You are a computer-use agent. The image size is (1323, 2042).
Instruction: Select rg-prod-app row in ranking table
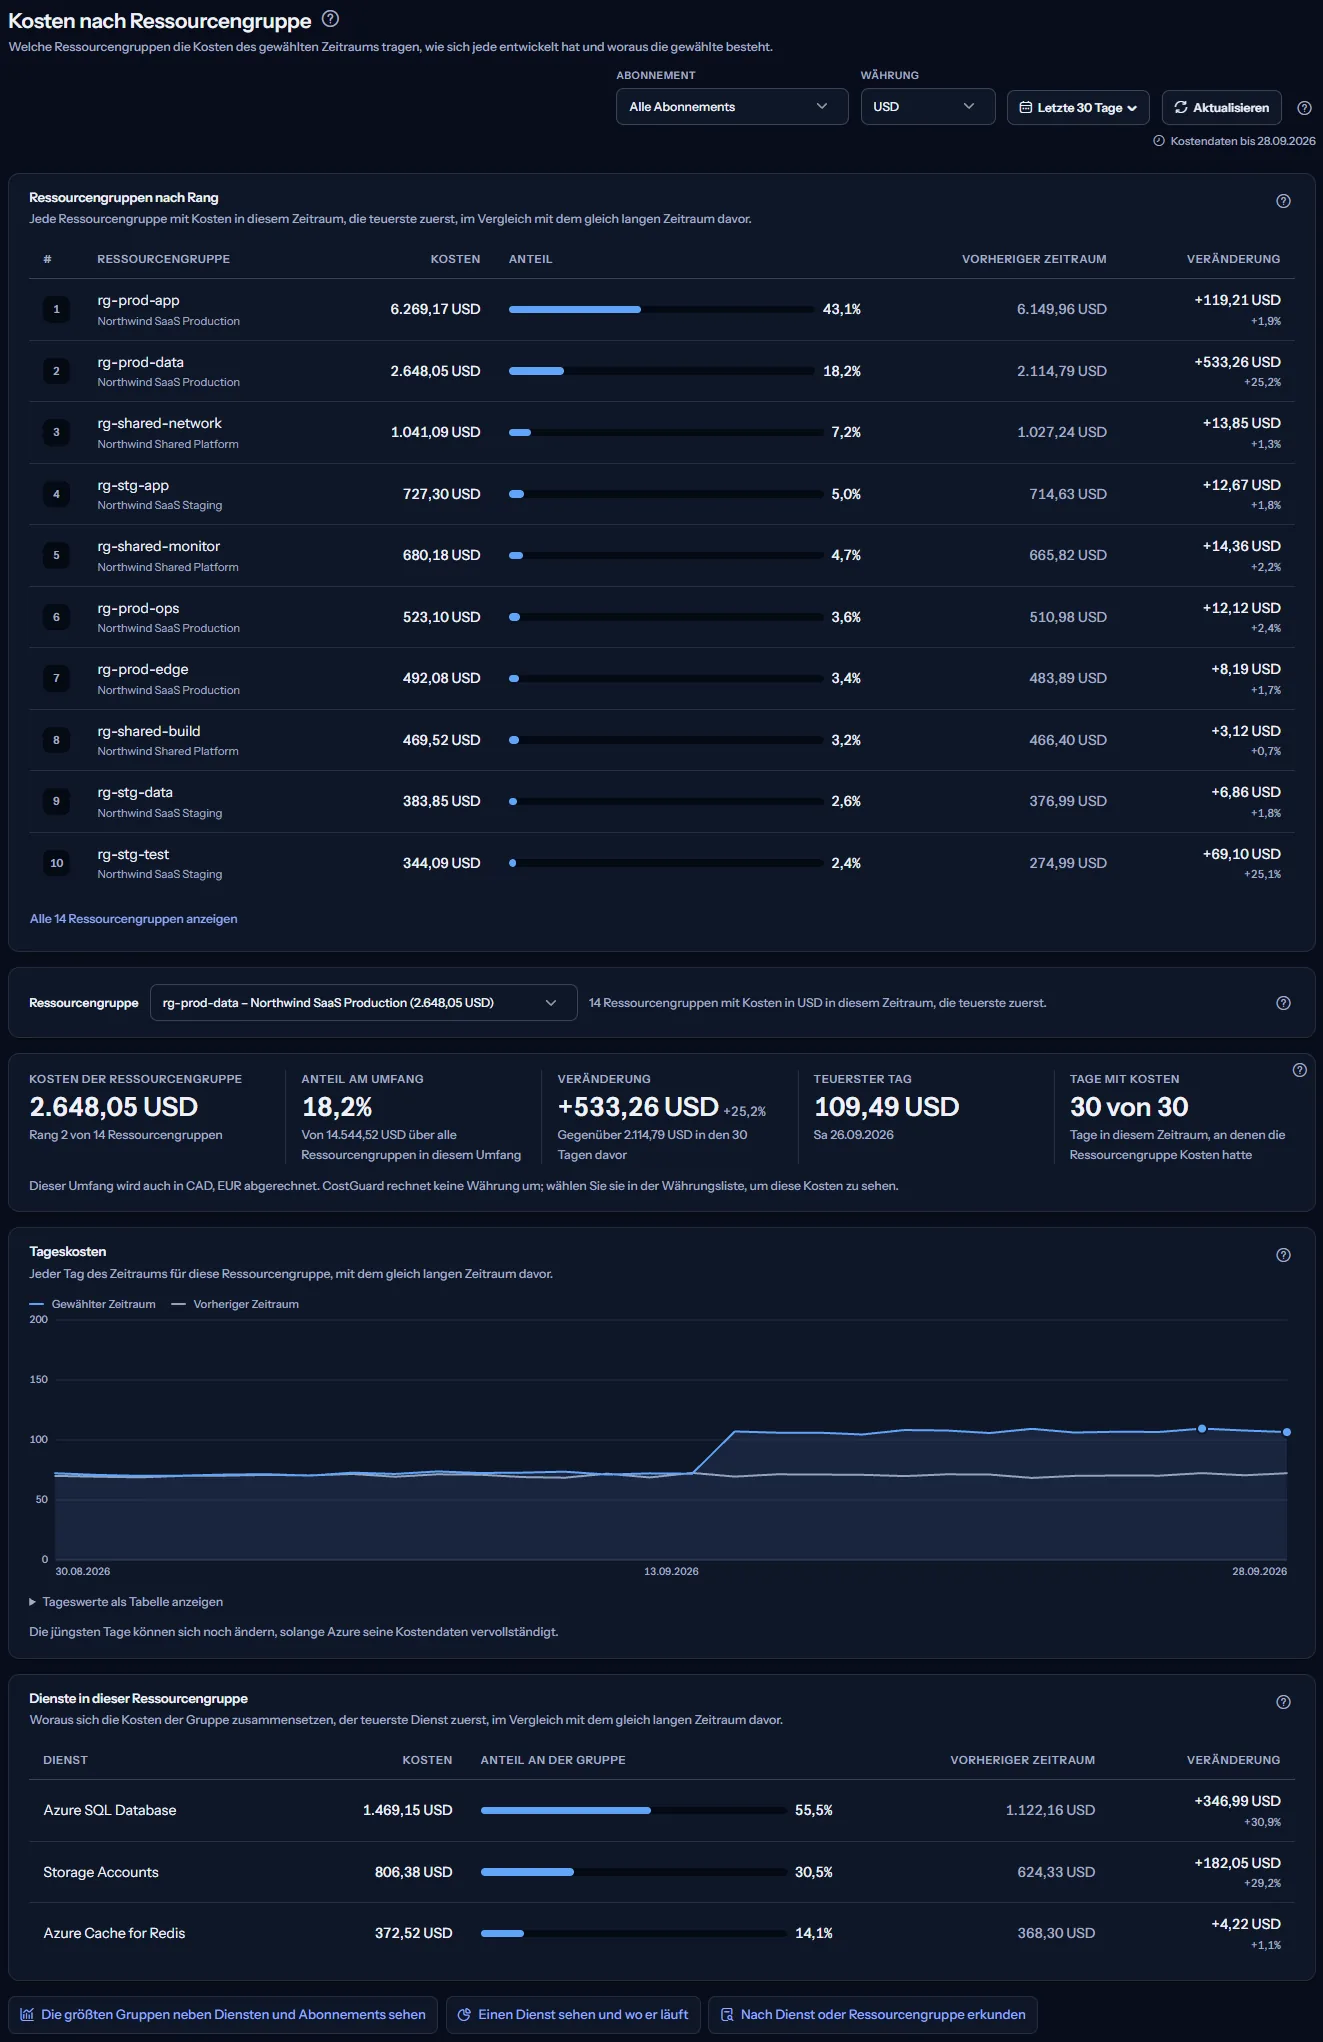[x=661, y=310]
